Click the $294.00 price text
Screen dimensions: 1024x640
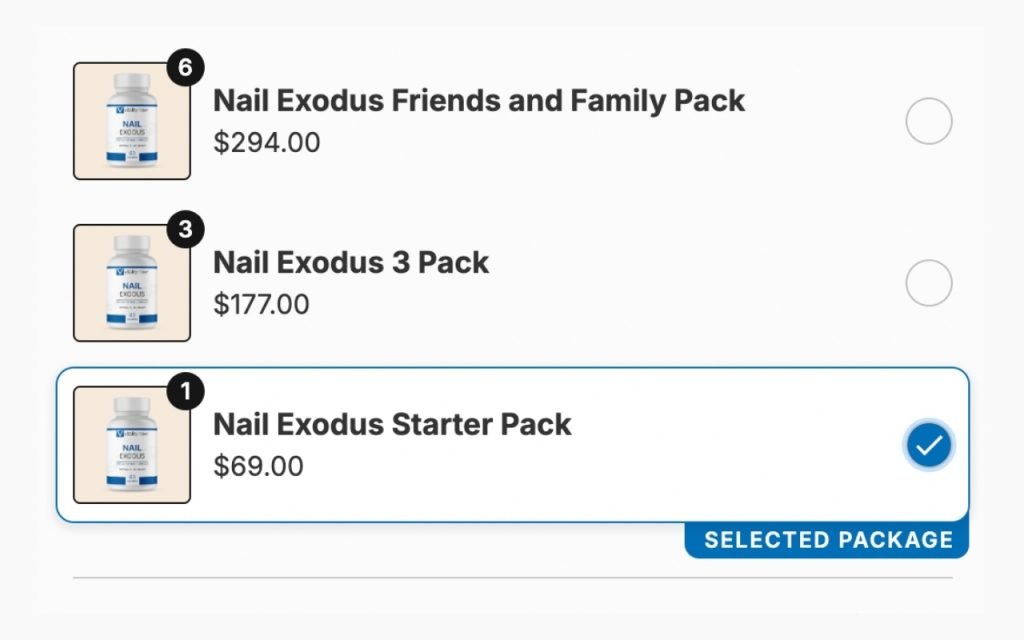266,142
